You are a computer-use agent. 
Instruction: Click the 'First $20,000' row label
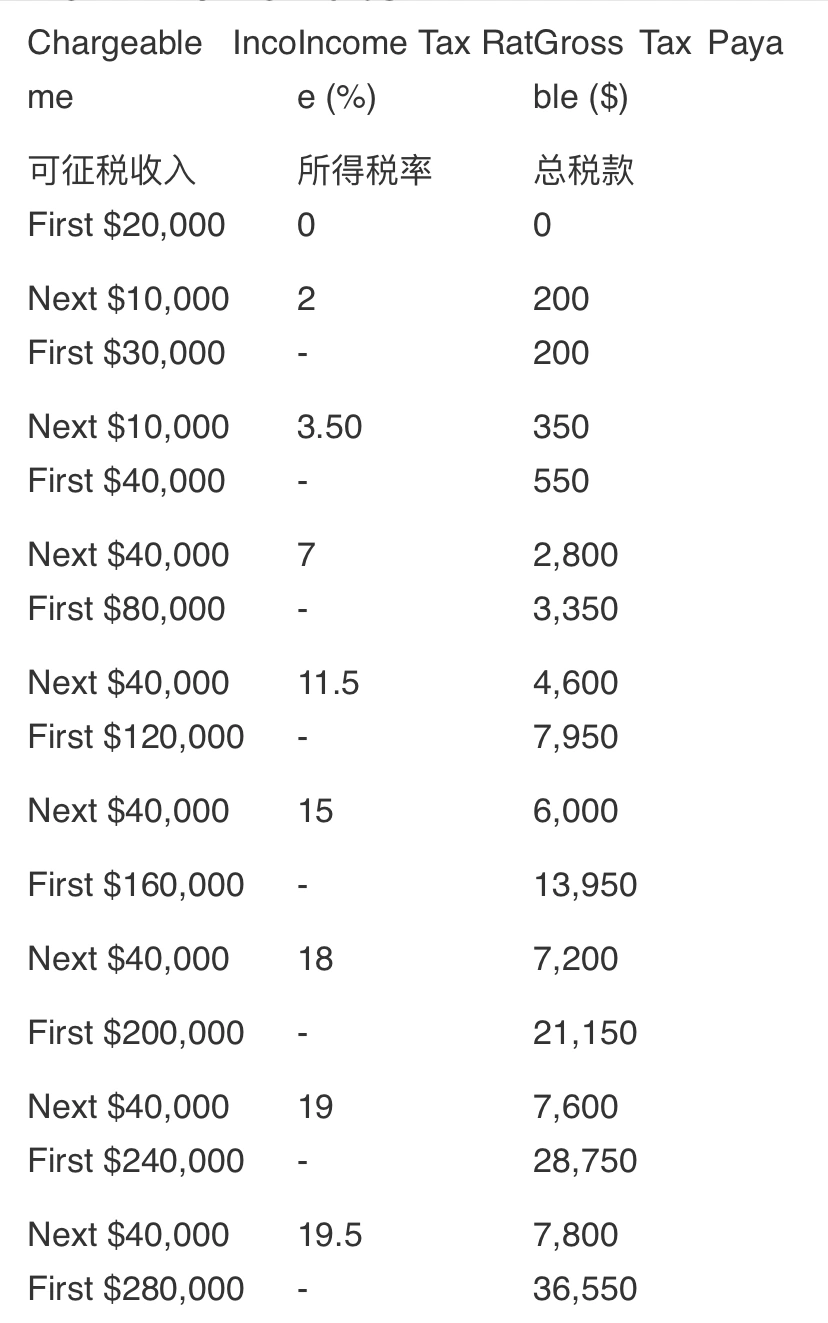(126, 225)
